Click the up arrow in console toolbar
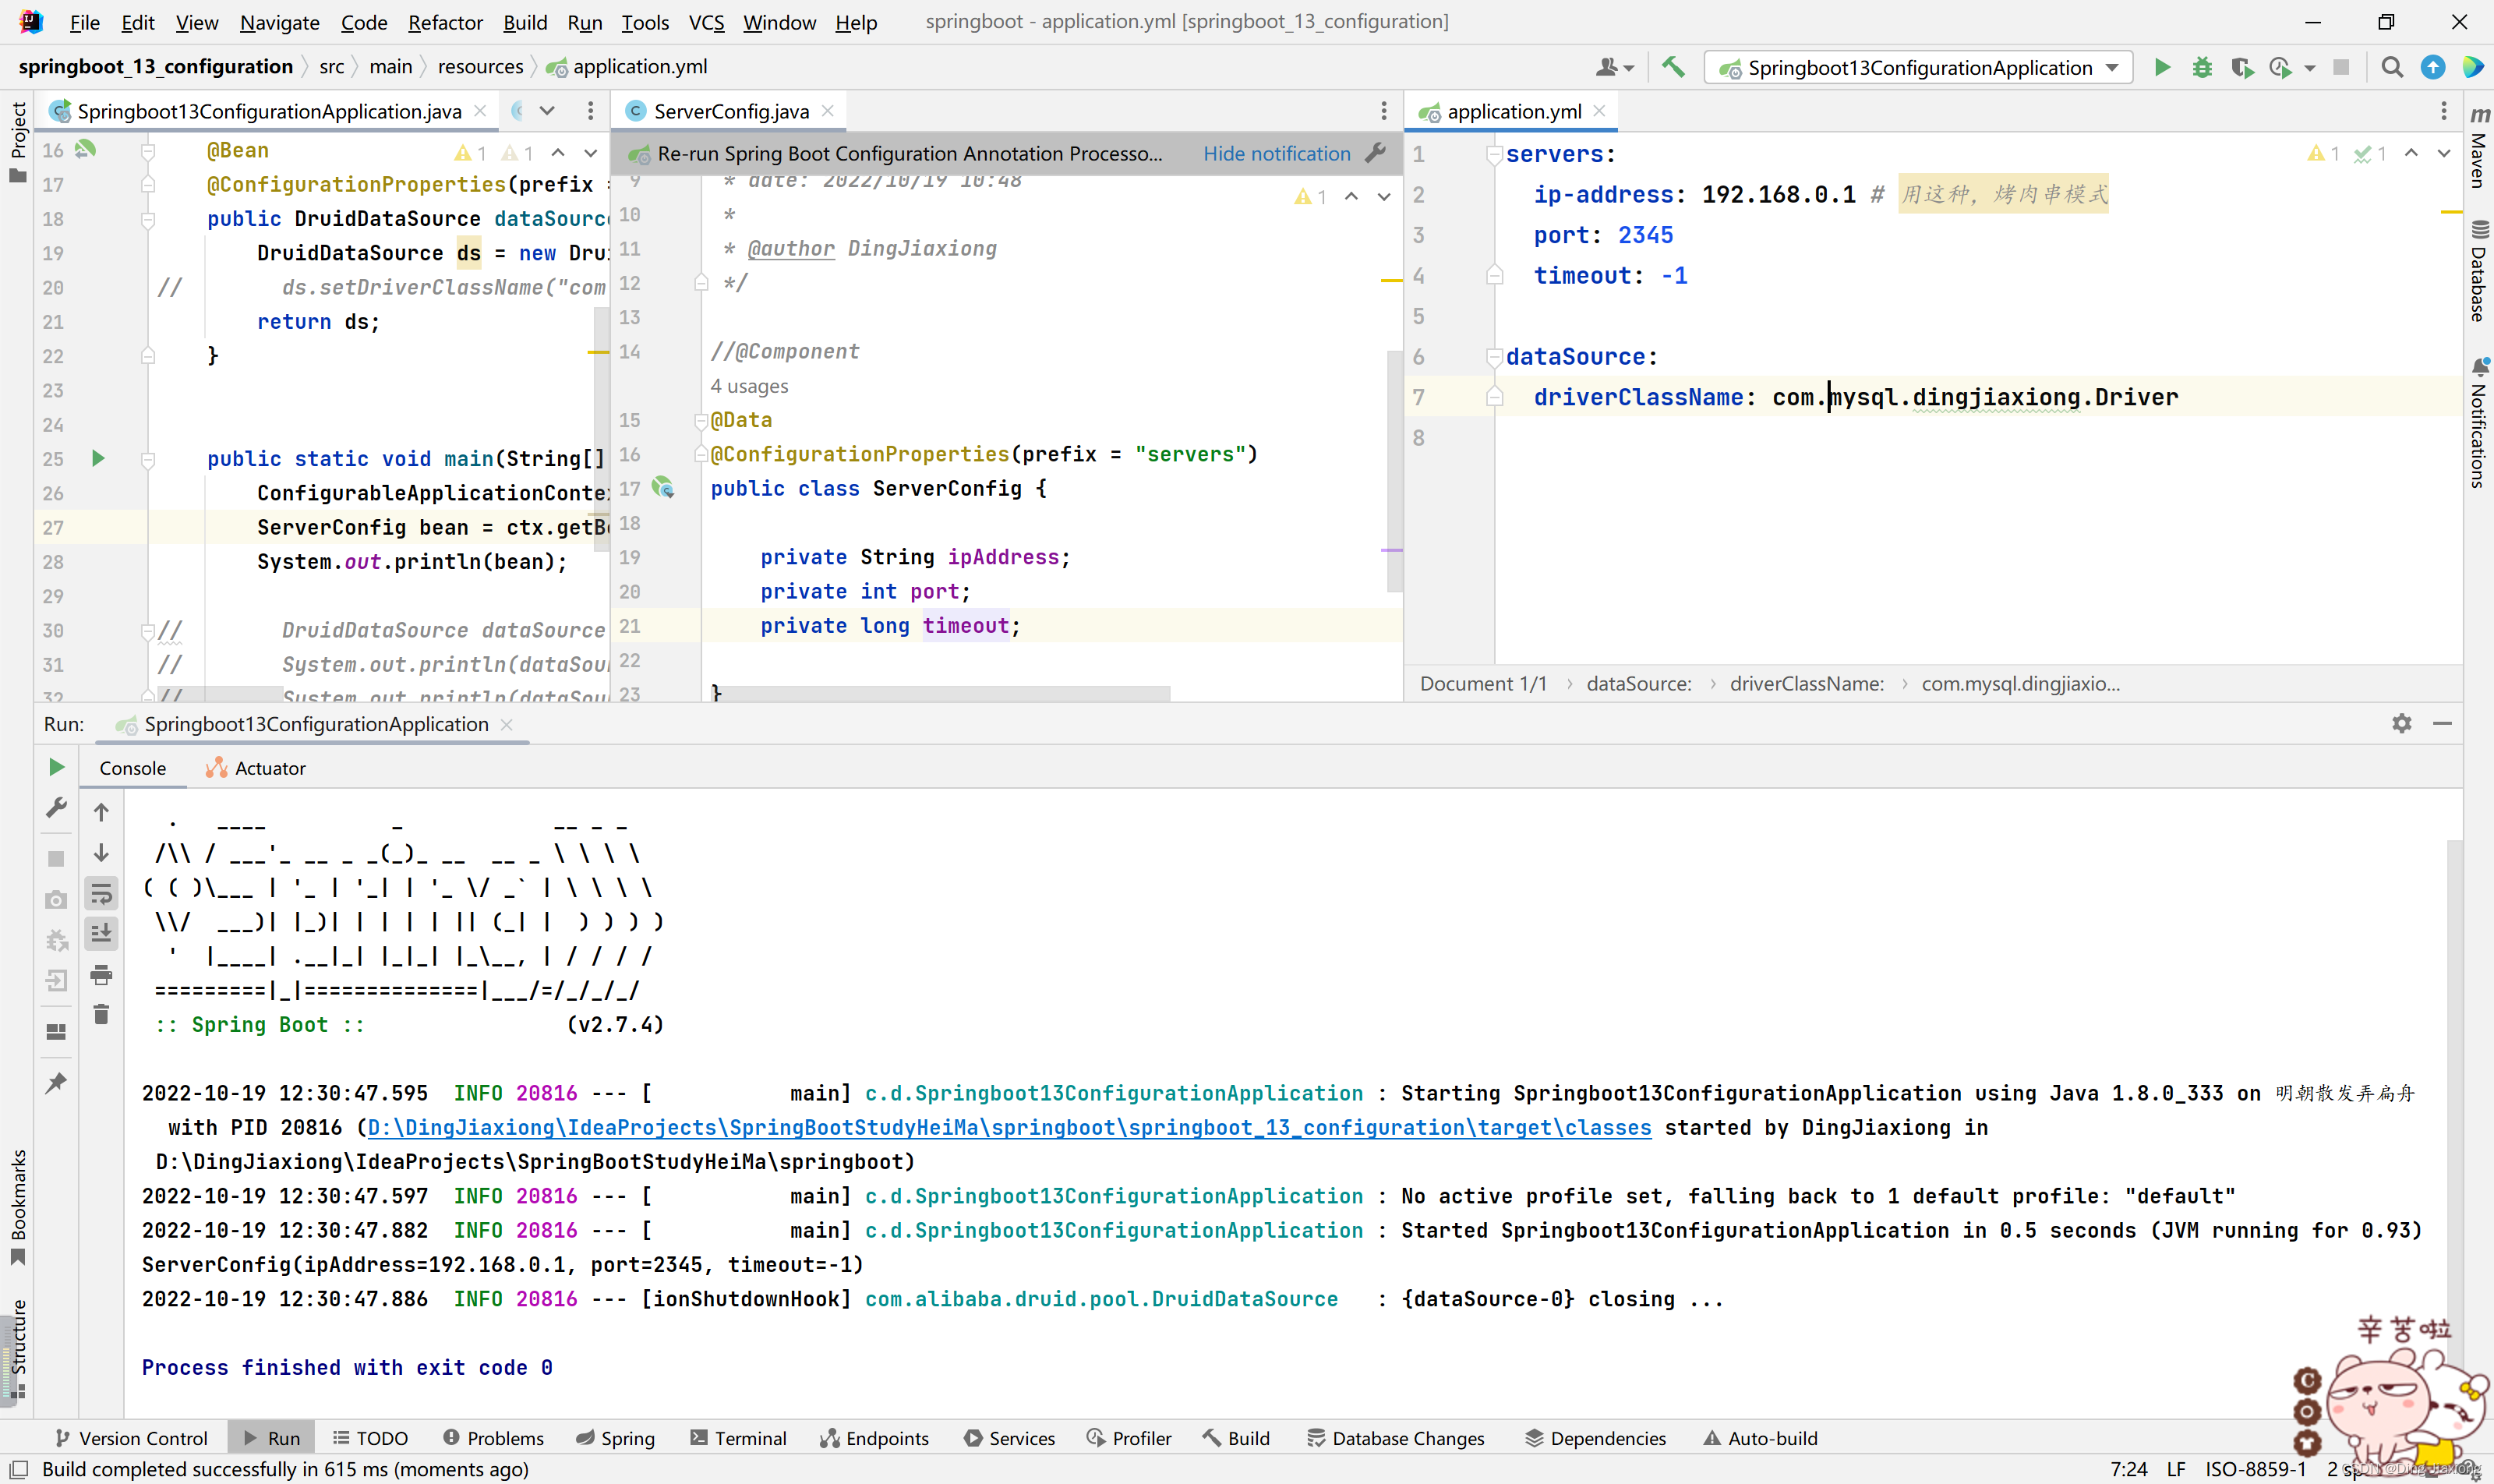This screenshot has height=1484, width=2494. (x=101, y=812)
